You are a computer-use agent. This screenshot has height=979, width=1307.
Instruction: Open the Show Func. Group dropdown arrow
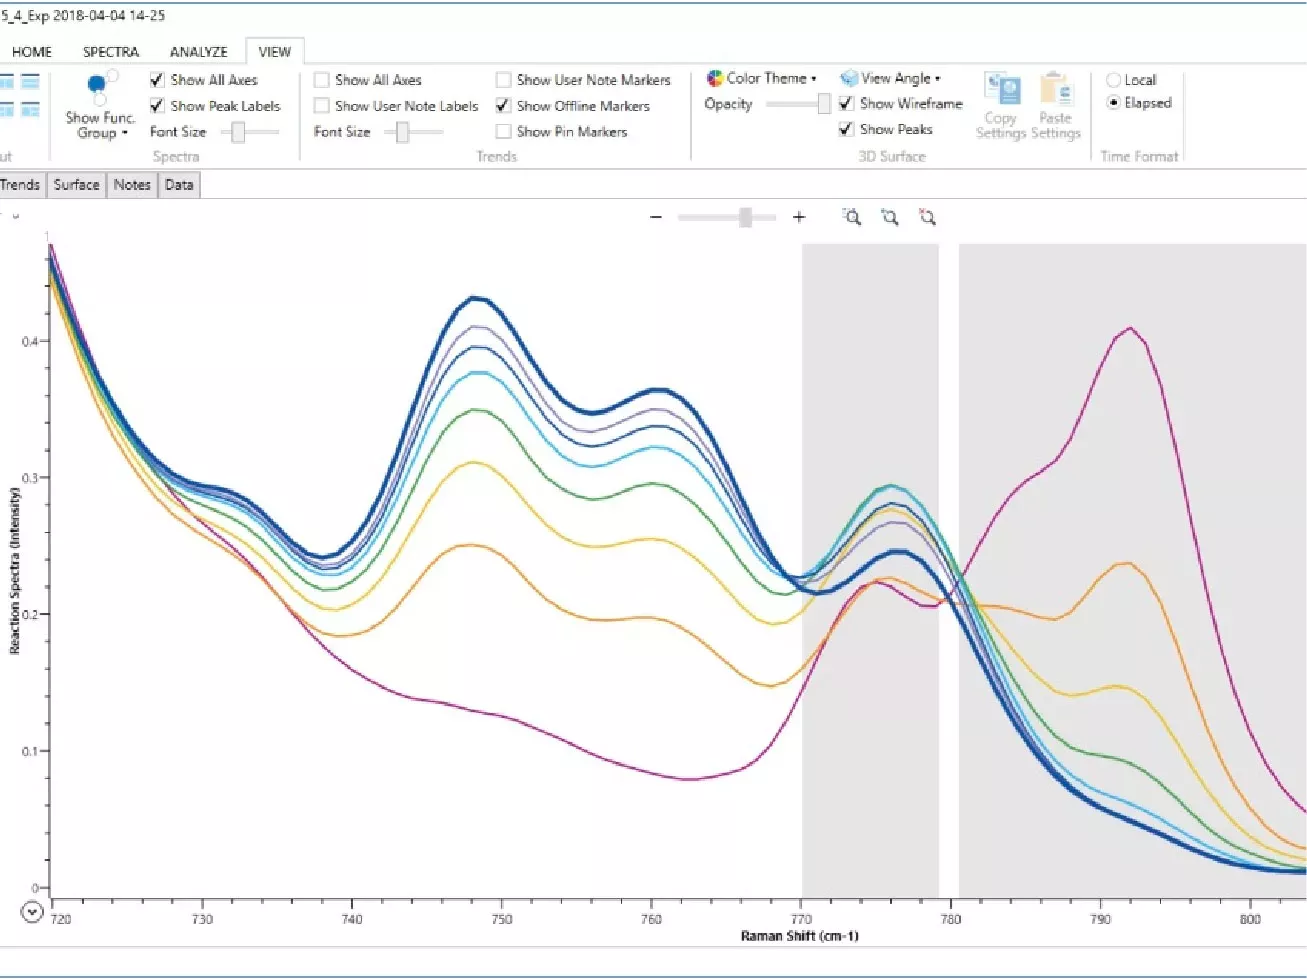click(125, 133)
